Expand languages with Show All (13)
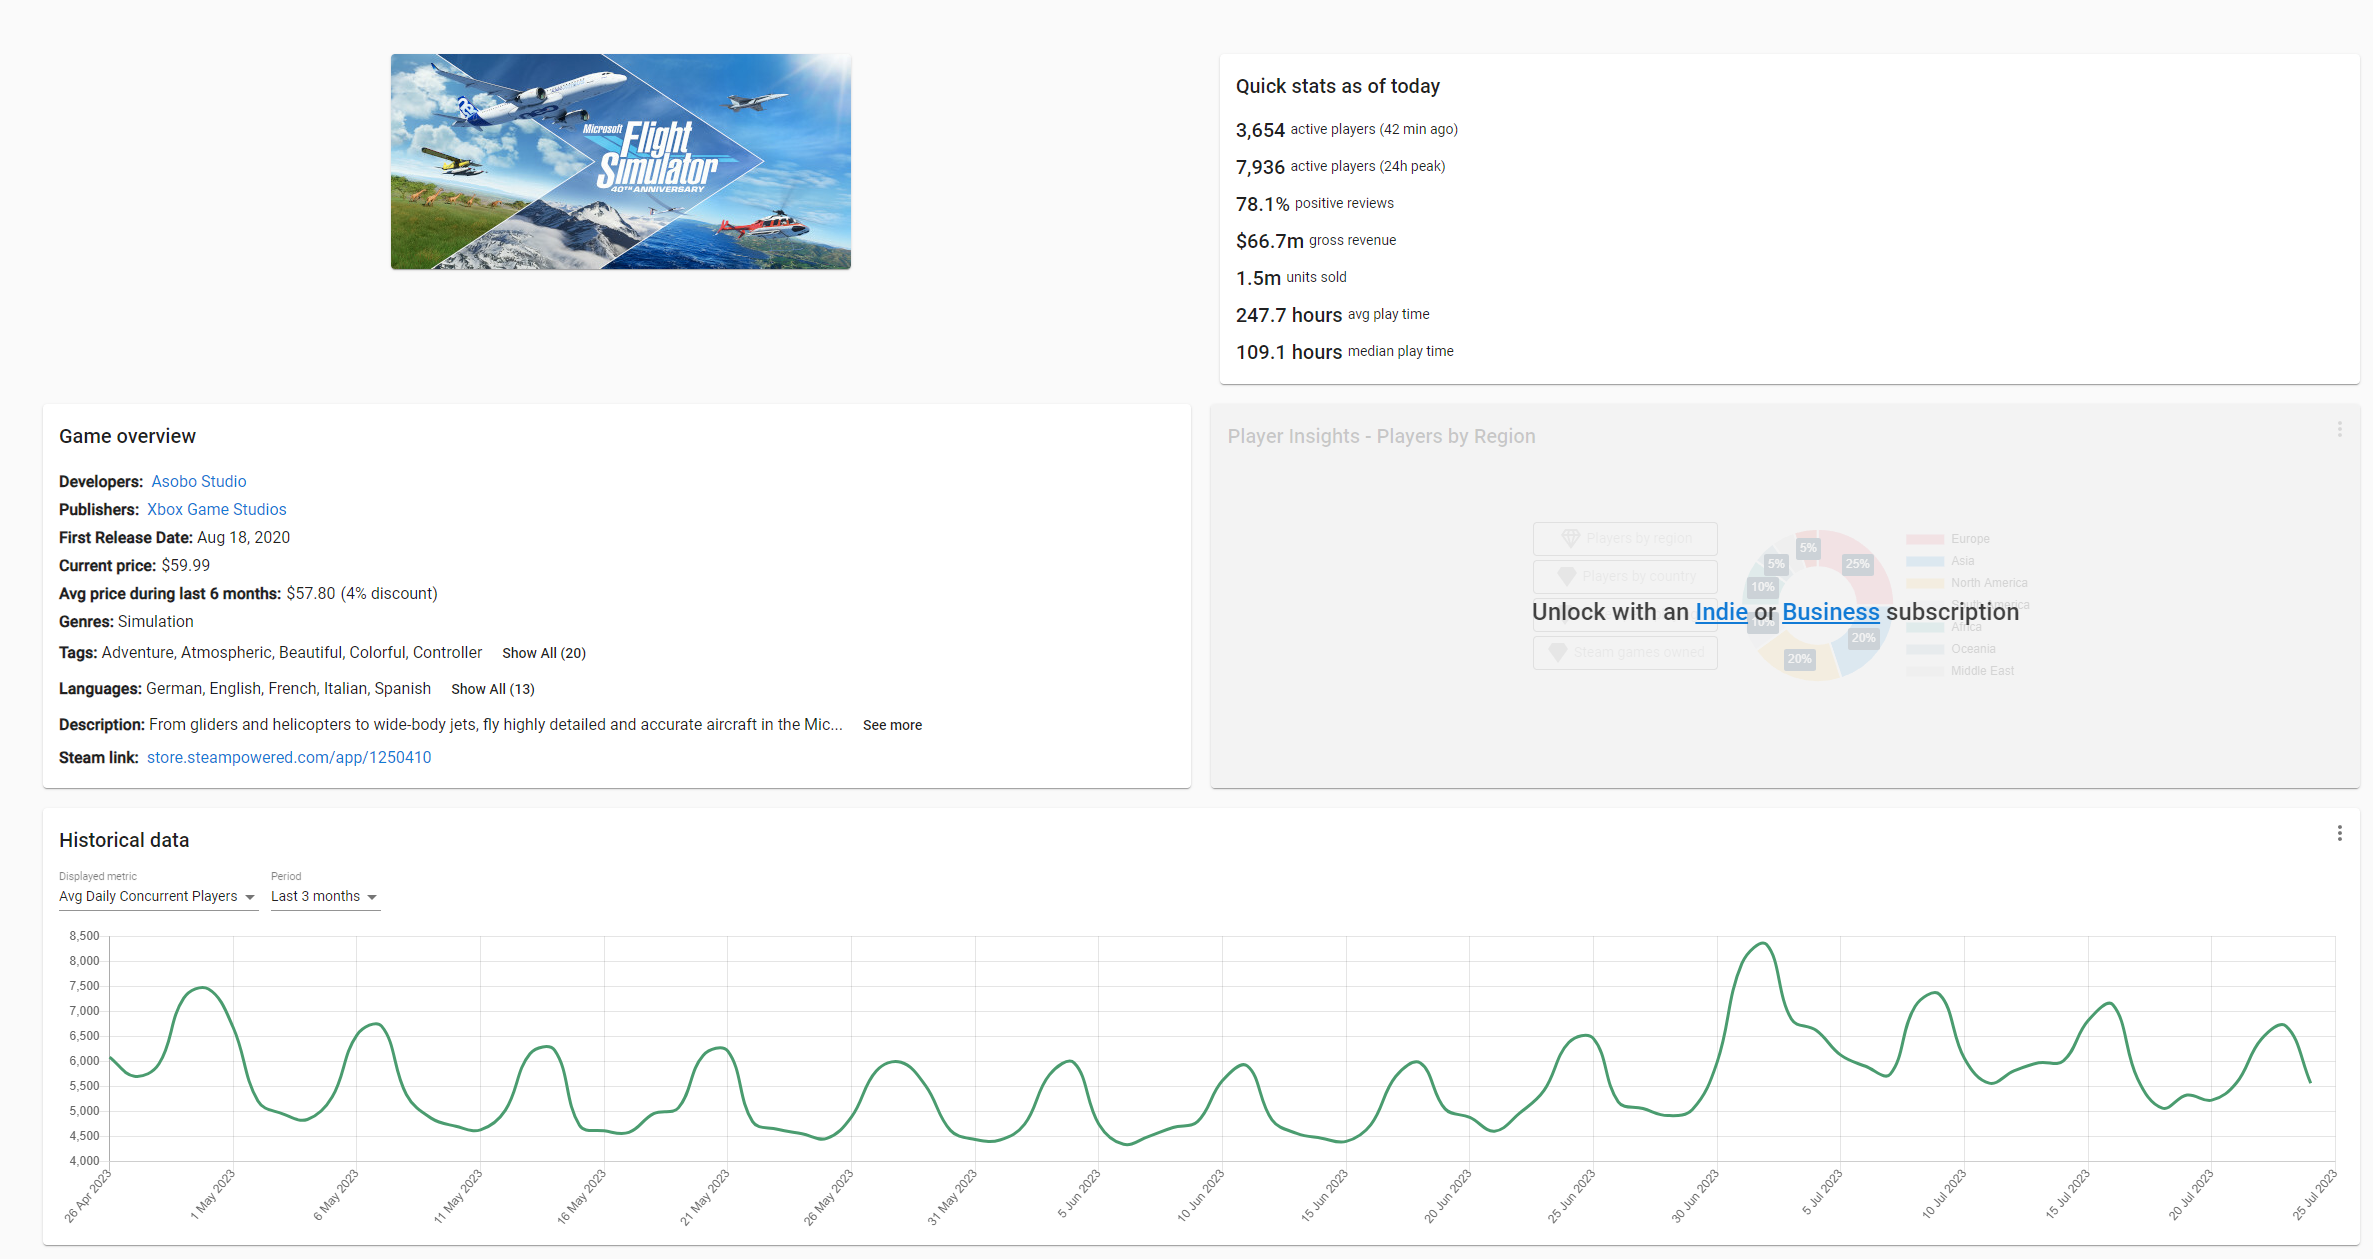Image resolution: width=2373 pixels, height=1259 pixels. coord(492,689)
